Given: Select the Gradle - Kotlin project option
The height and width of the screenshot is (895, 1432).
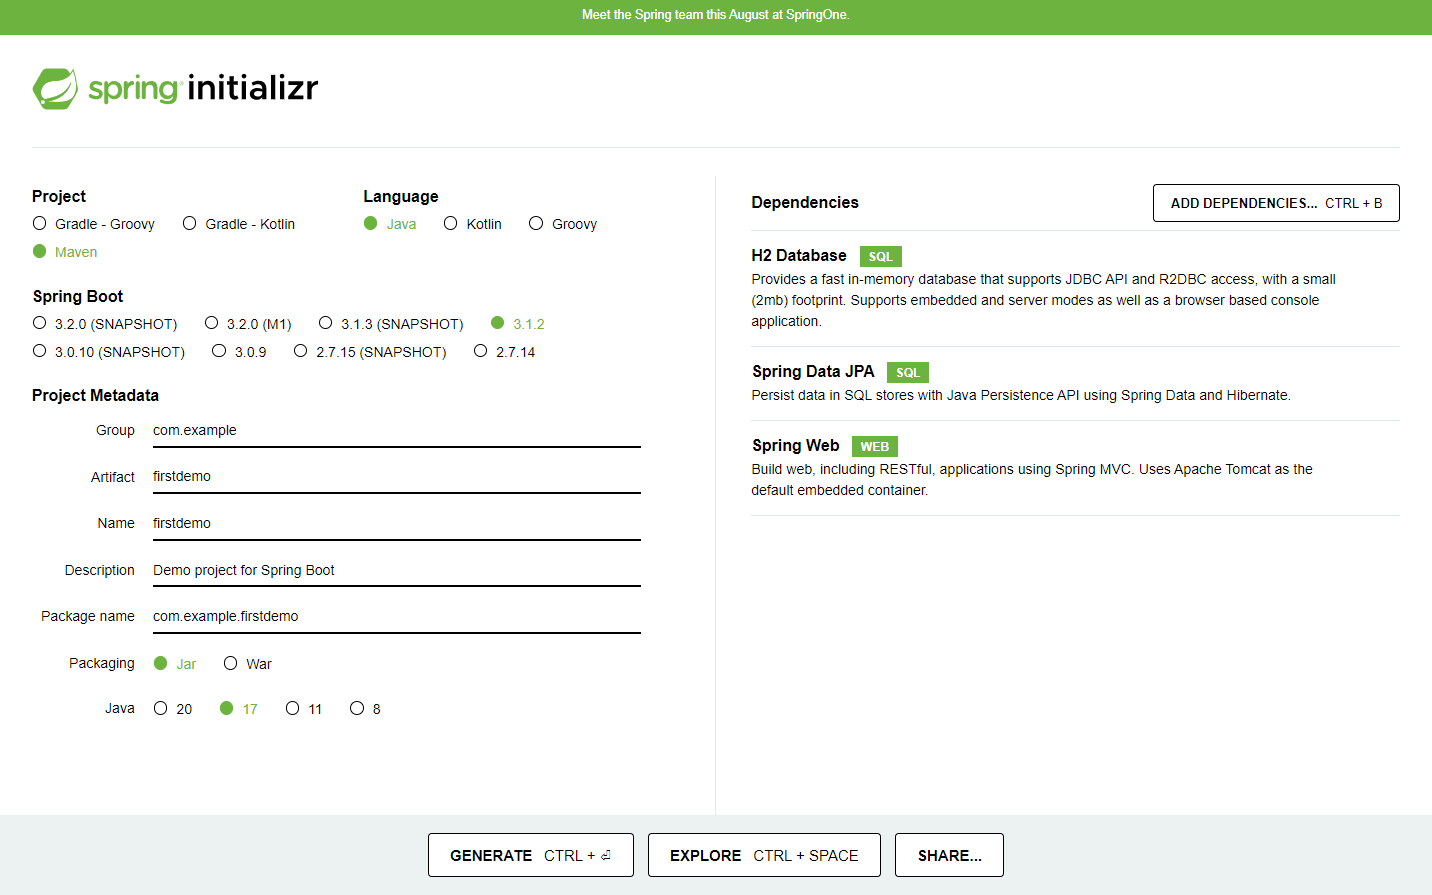Looking at the screenshot, I should coord(239,224).
